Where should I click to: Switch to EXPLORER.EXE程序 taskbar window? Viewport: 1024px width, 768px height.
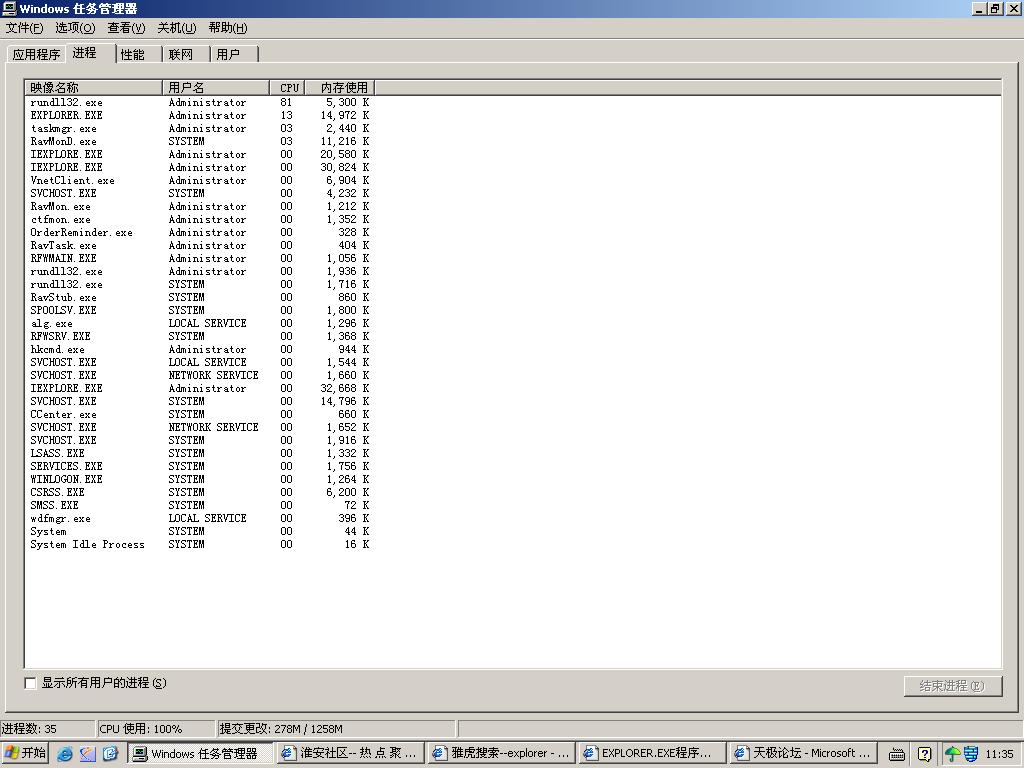click(652, 753)
